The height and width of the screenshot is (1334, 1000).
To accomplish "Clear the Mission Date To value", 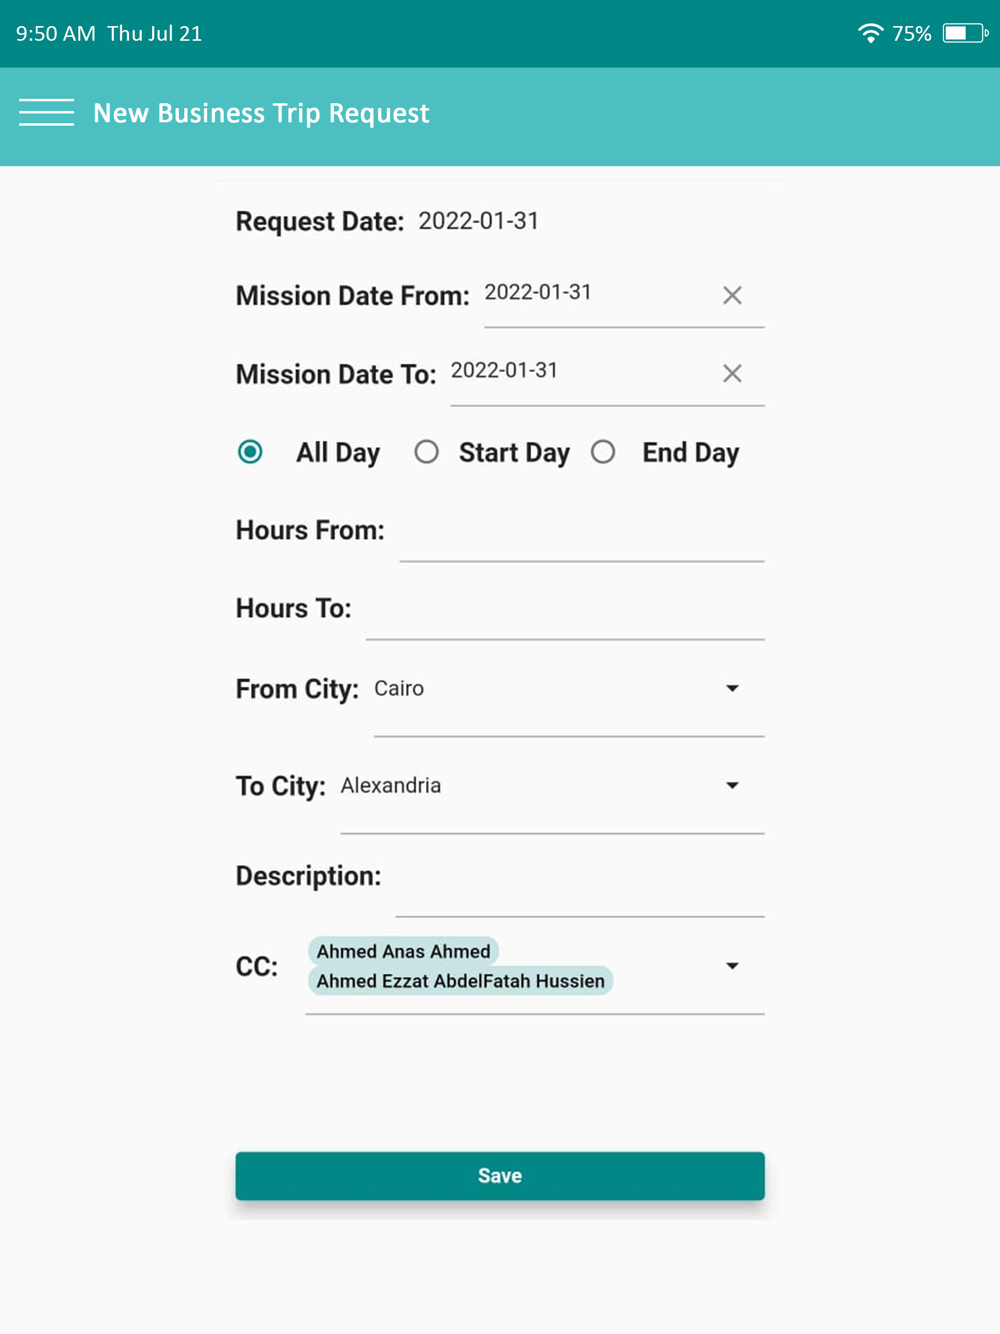I will 732,373.
